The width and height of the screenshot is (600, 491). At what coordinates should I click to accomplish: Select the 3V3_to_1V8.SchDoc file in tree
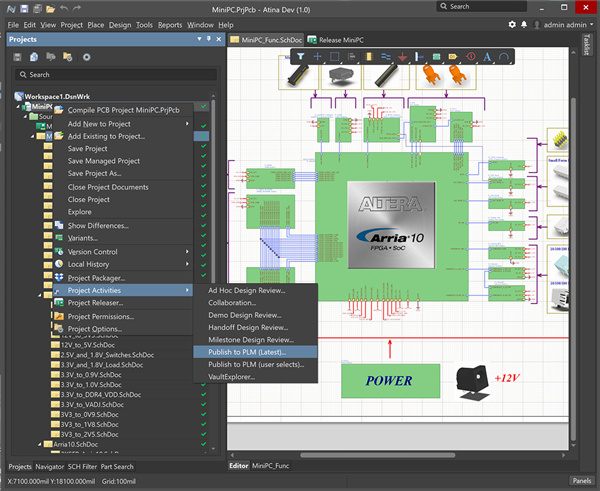(x=88, y=423)
